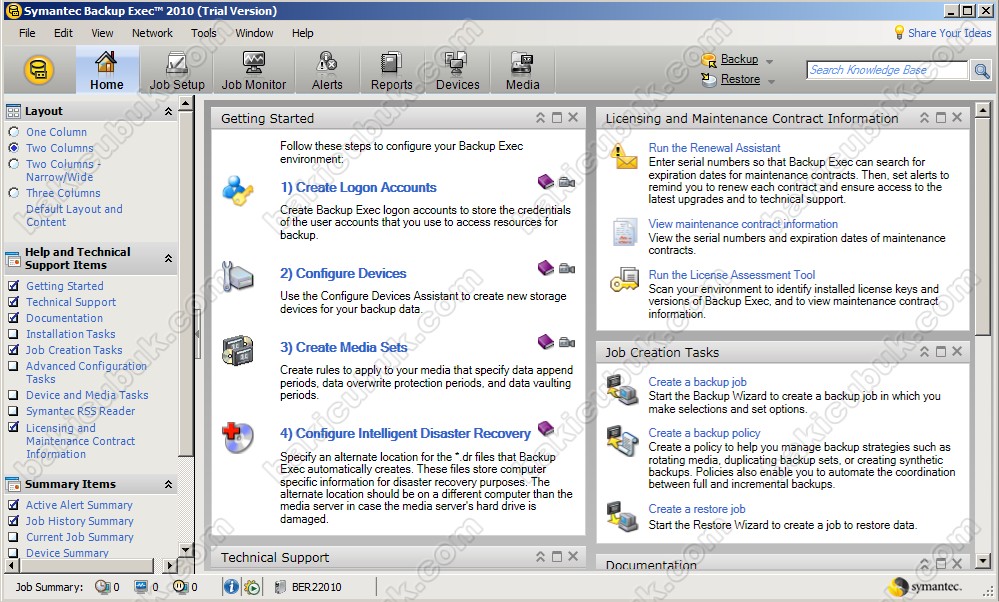
Task: Collapse the Help and Technical Support Items section
Action: click(168, 258)
